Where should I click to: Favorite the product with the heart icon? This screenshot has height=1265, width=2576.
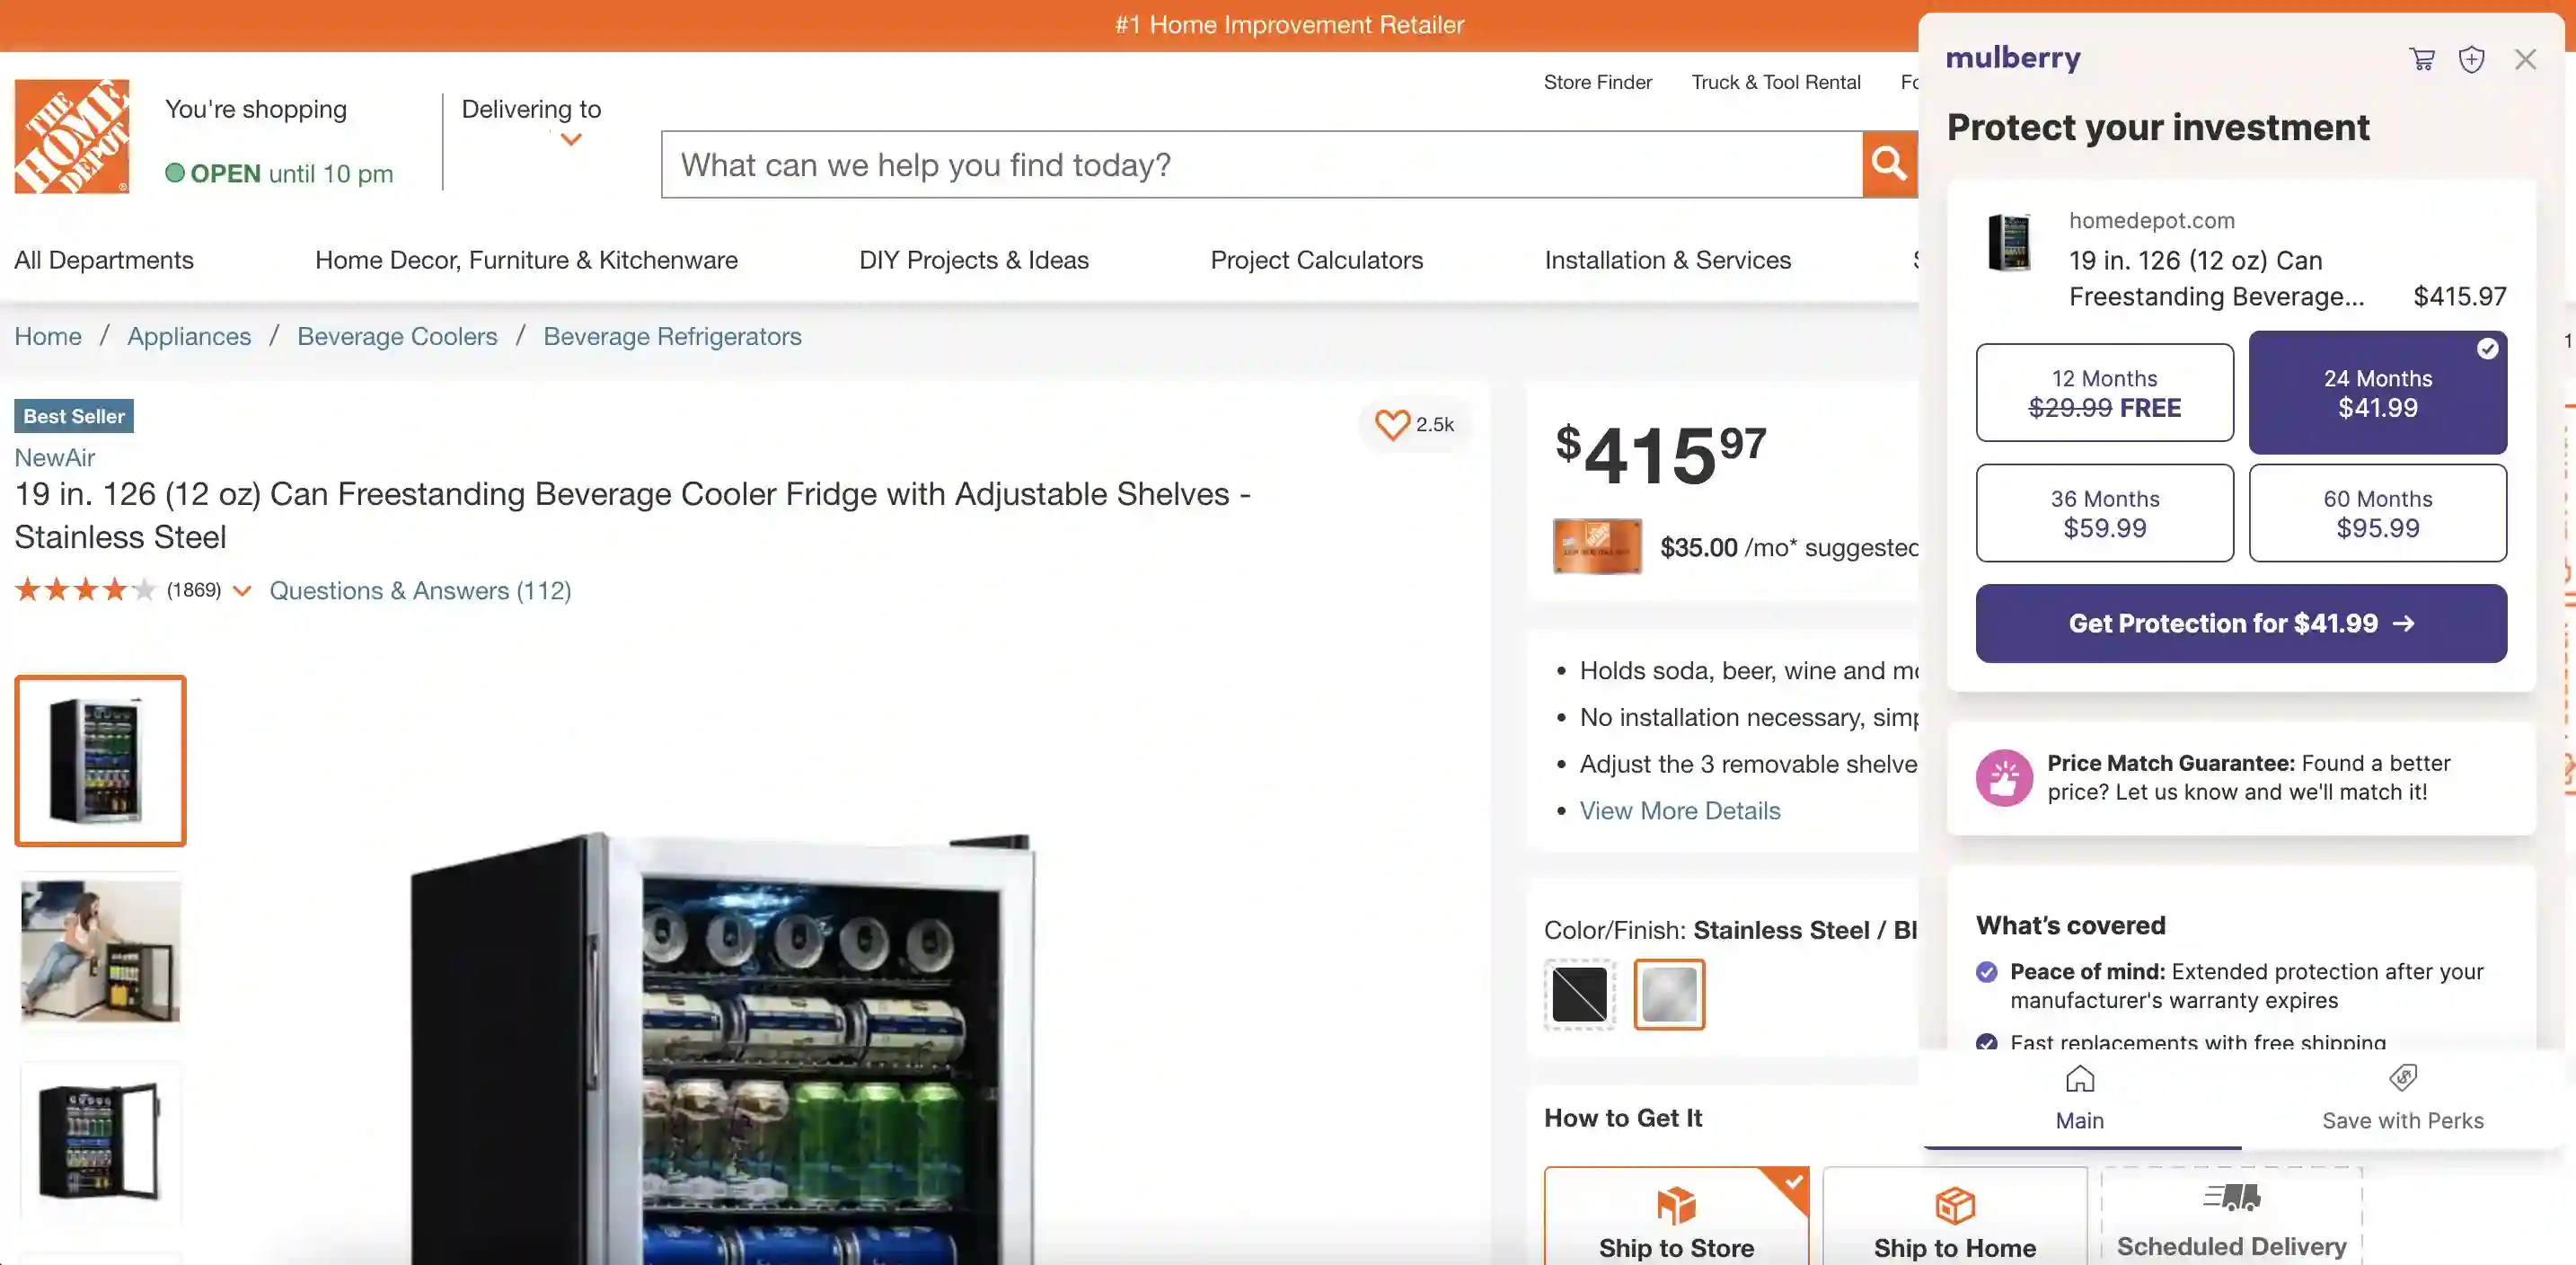(1392, 424)
